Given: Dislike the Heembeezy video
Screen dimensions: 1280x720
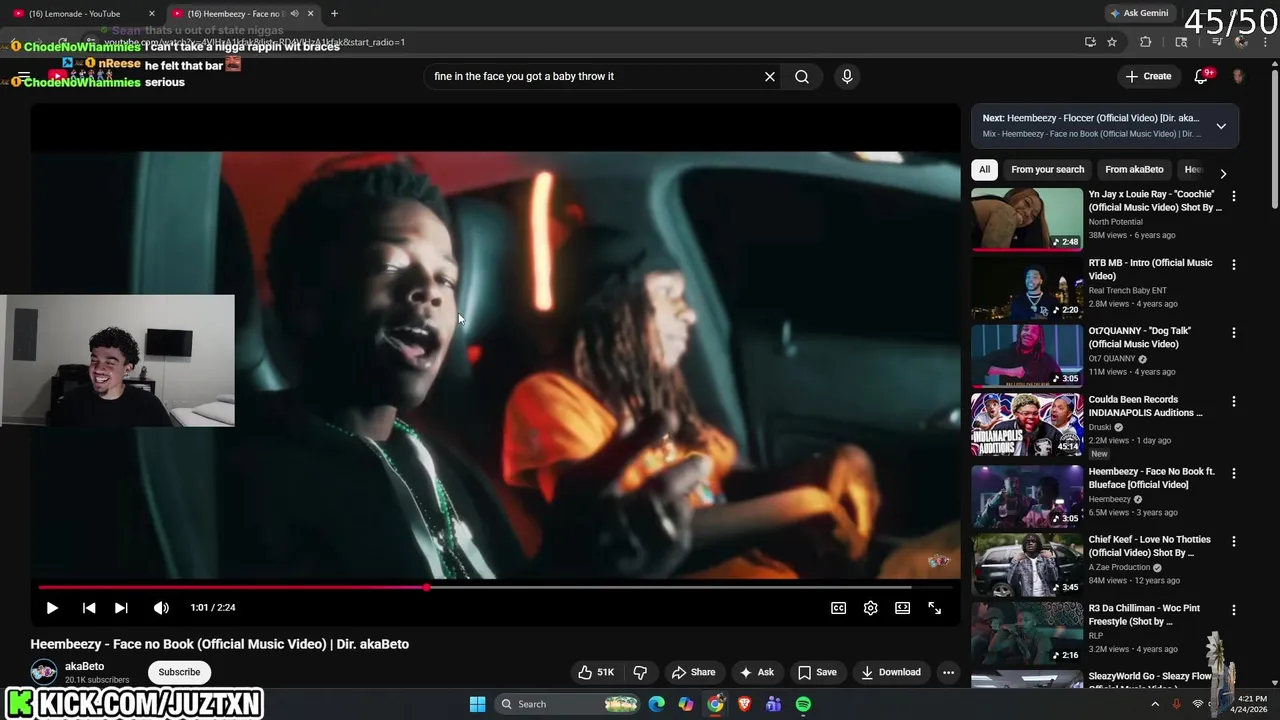Looking at the screenshot, I should tap(641, 672).
